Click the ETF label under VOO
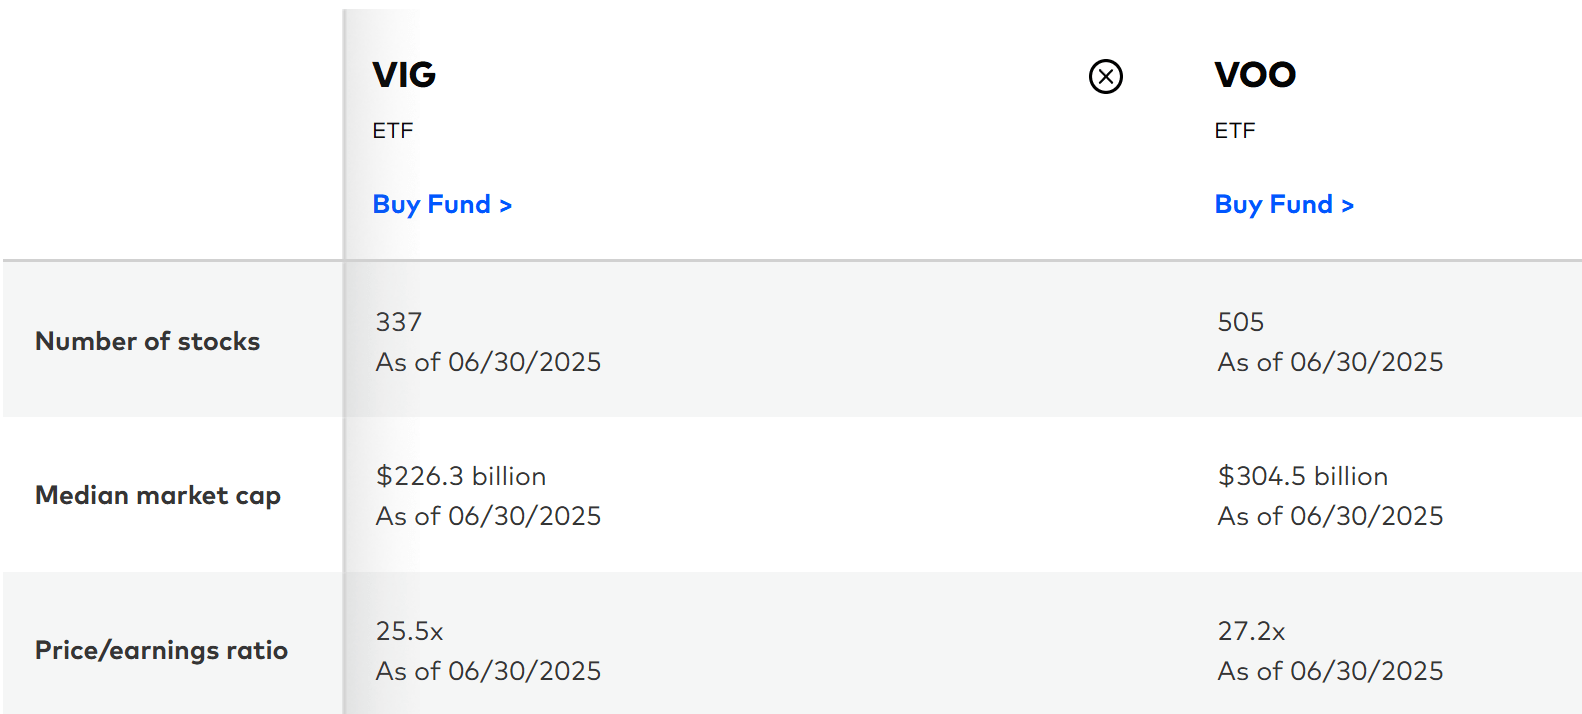The height and width of the screenshot is (714, 1582). (x=1234, y=130)
